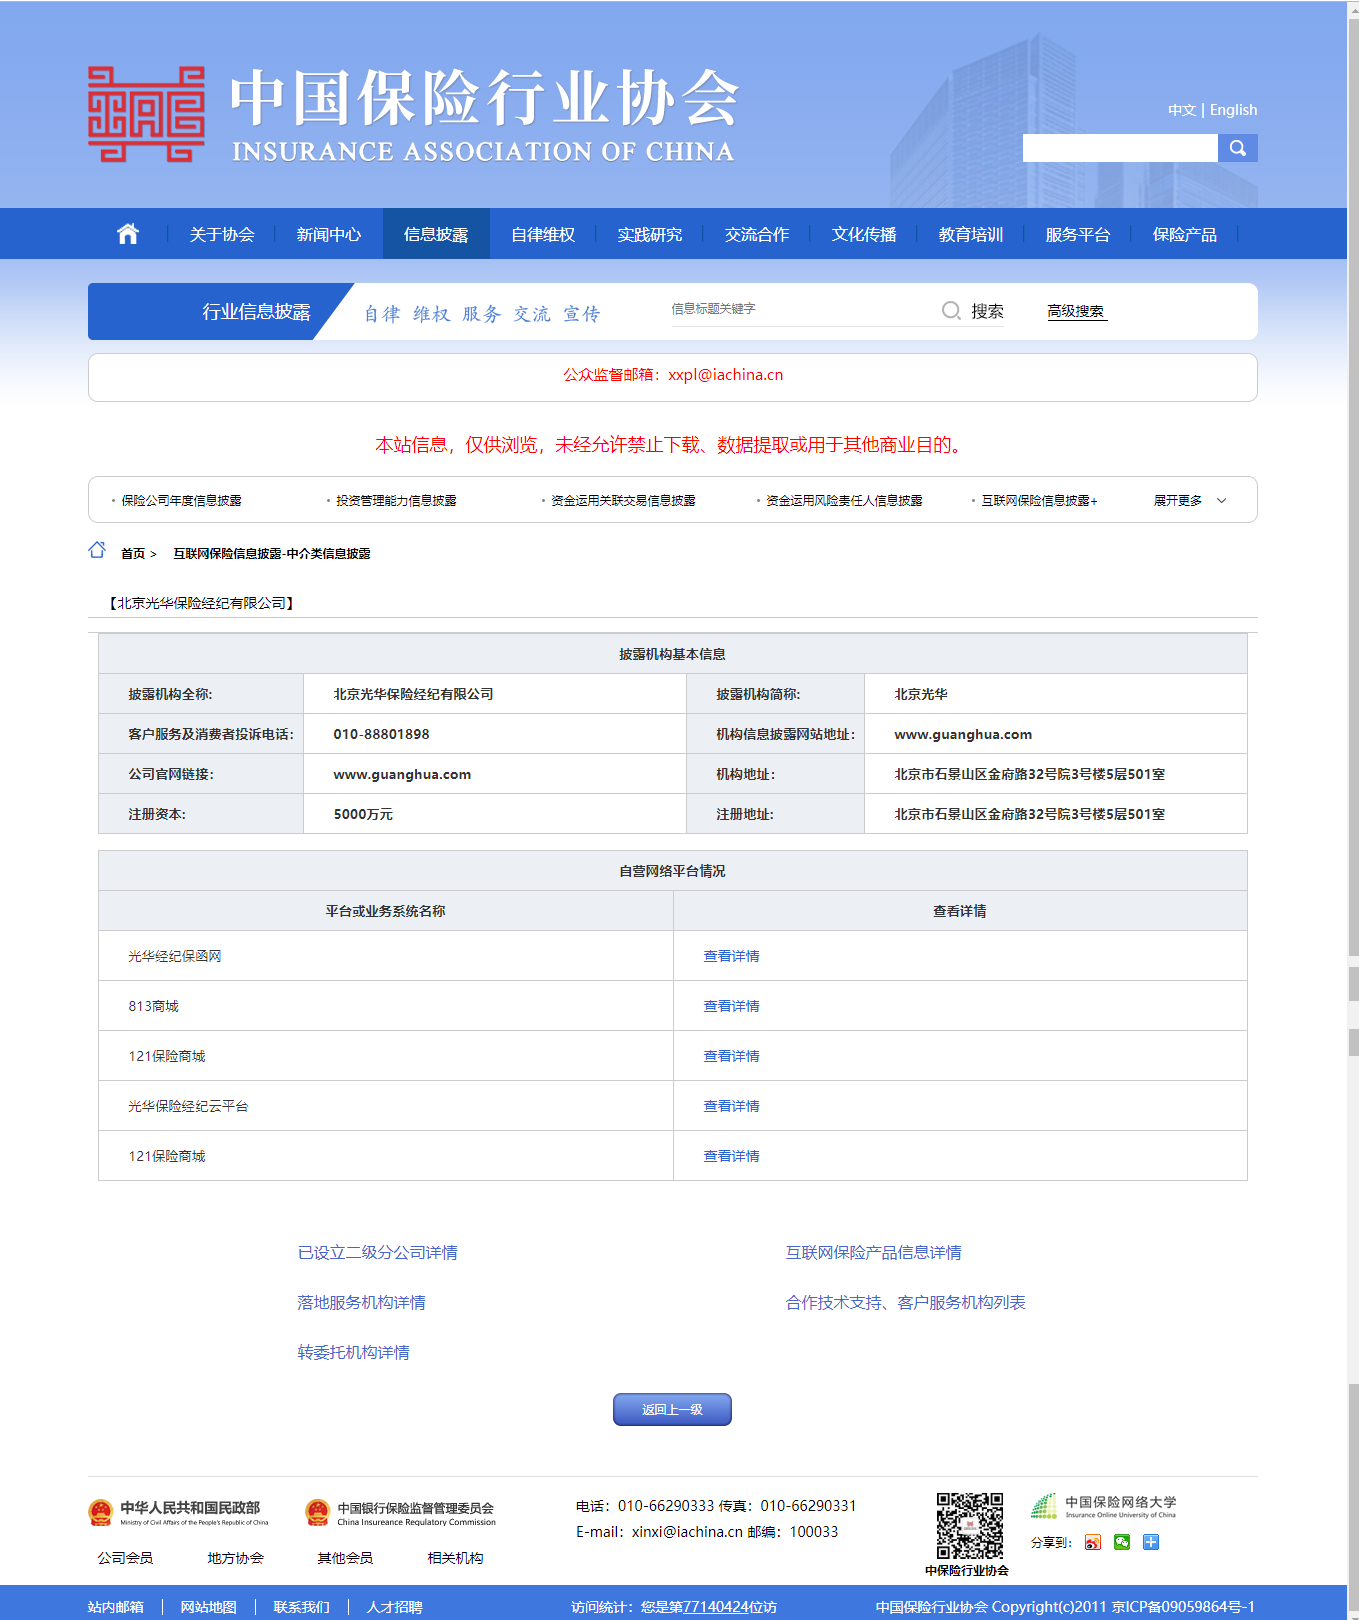Select 互联网保险信息披露+ category
The width and height of the screenshot is (1359, 1620).
[x=1039, y=501]
